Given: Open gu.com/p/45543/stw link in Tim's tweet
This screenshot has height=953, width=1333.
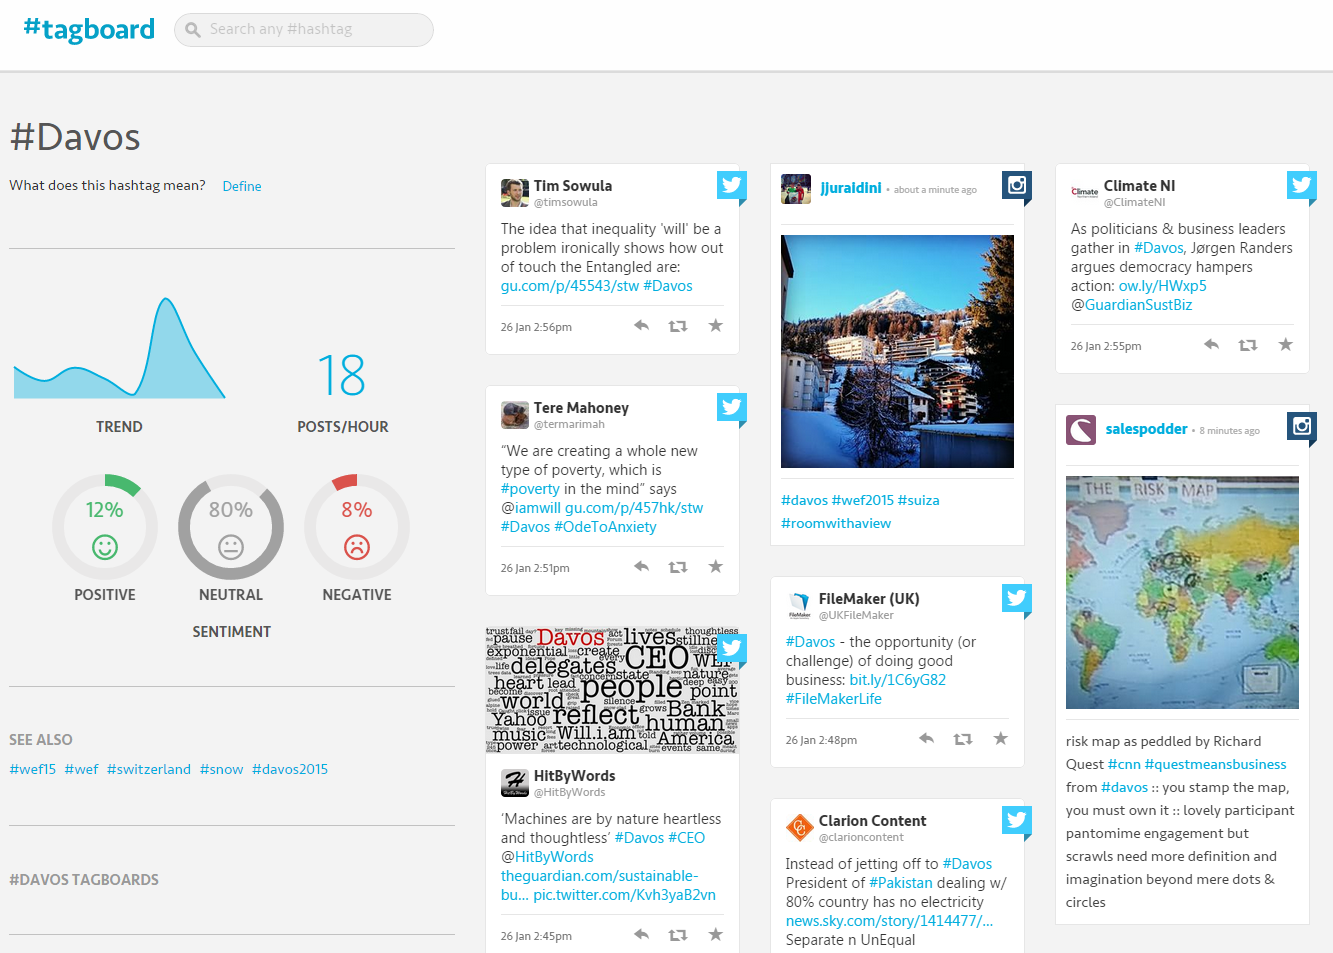Looking at the screenshot, I should [x=570, y=286].
